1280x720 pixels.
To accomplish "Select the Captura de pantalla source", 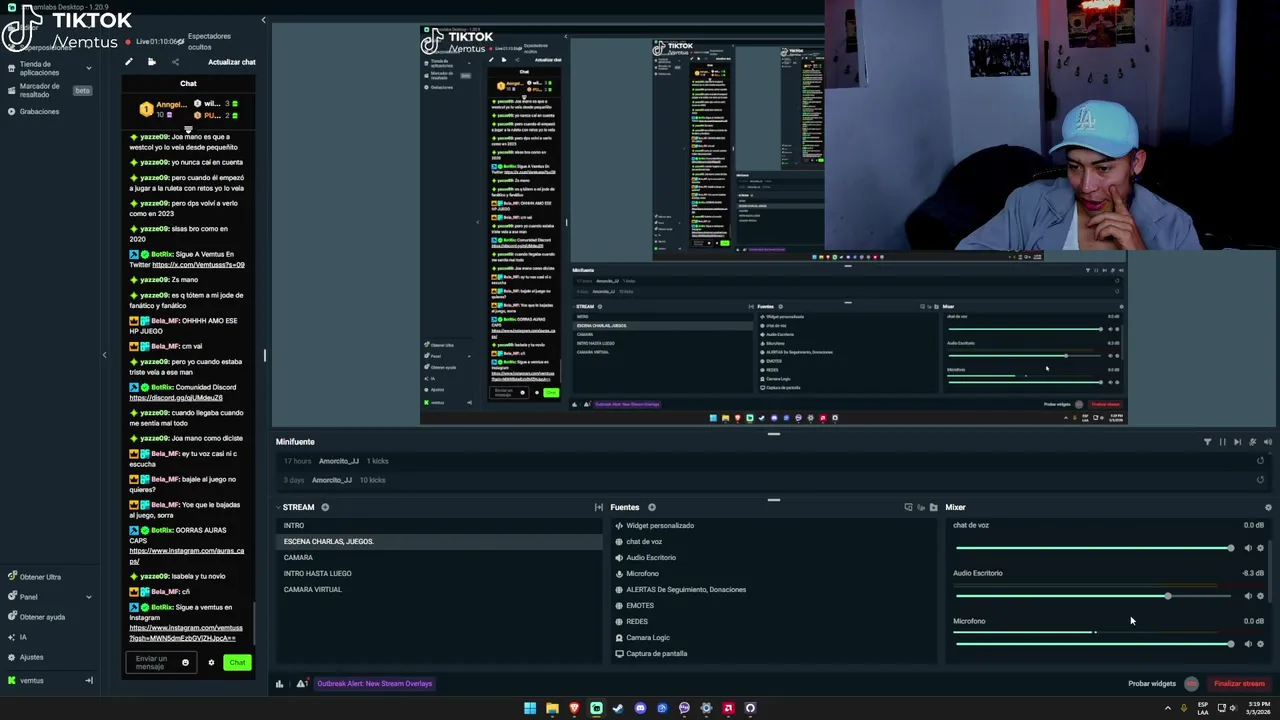I will 775,654.
